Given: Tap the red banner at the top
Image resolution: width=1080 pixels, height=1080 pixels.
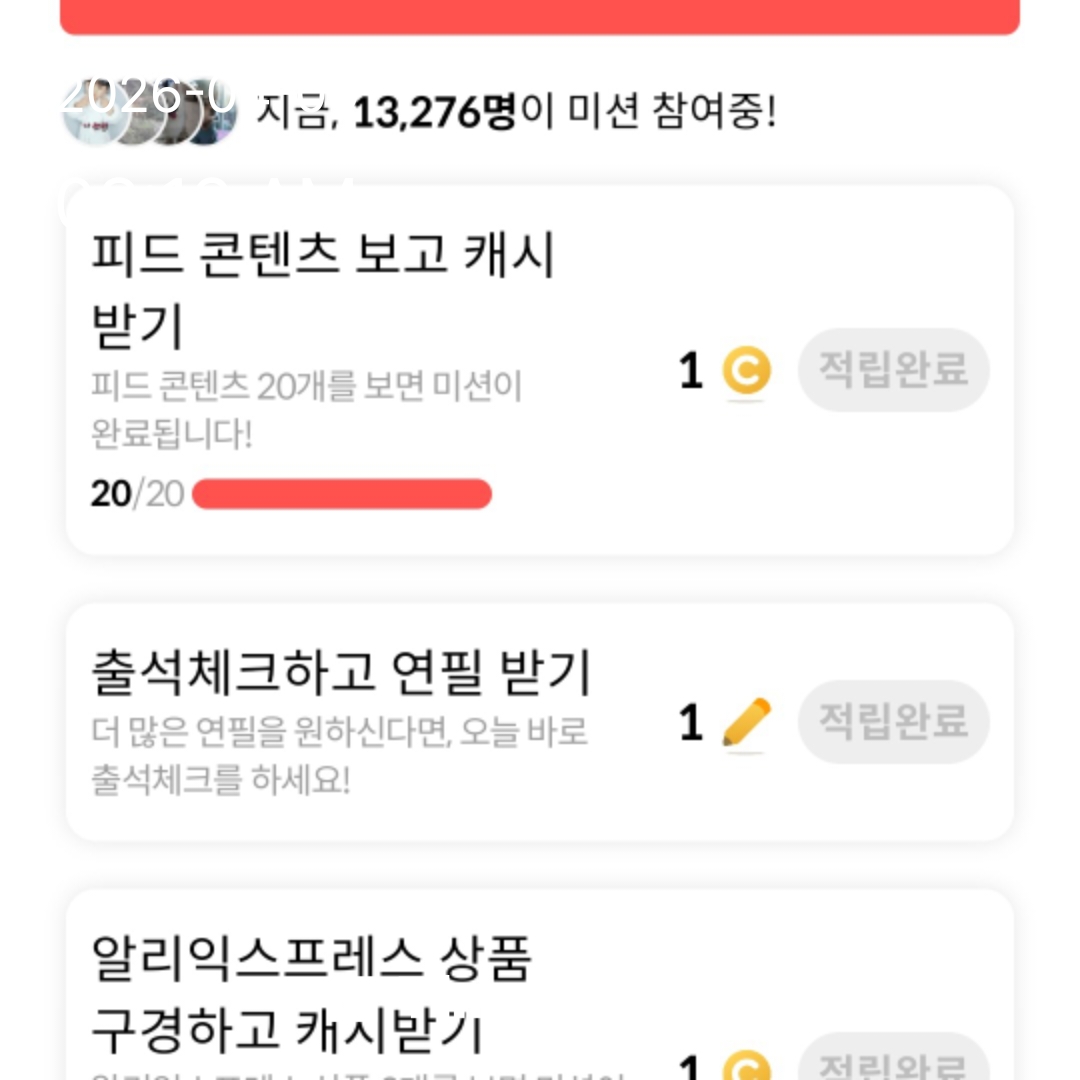Looking at the screenshot, I should coord(540,17).
